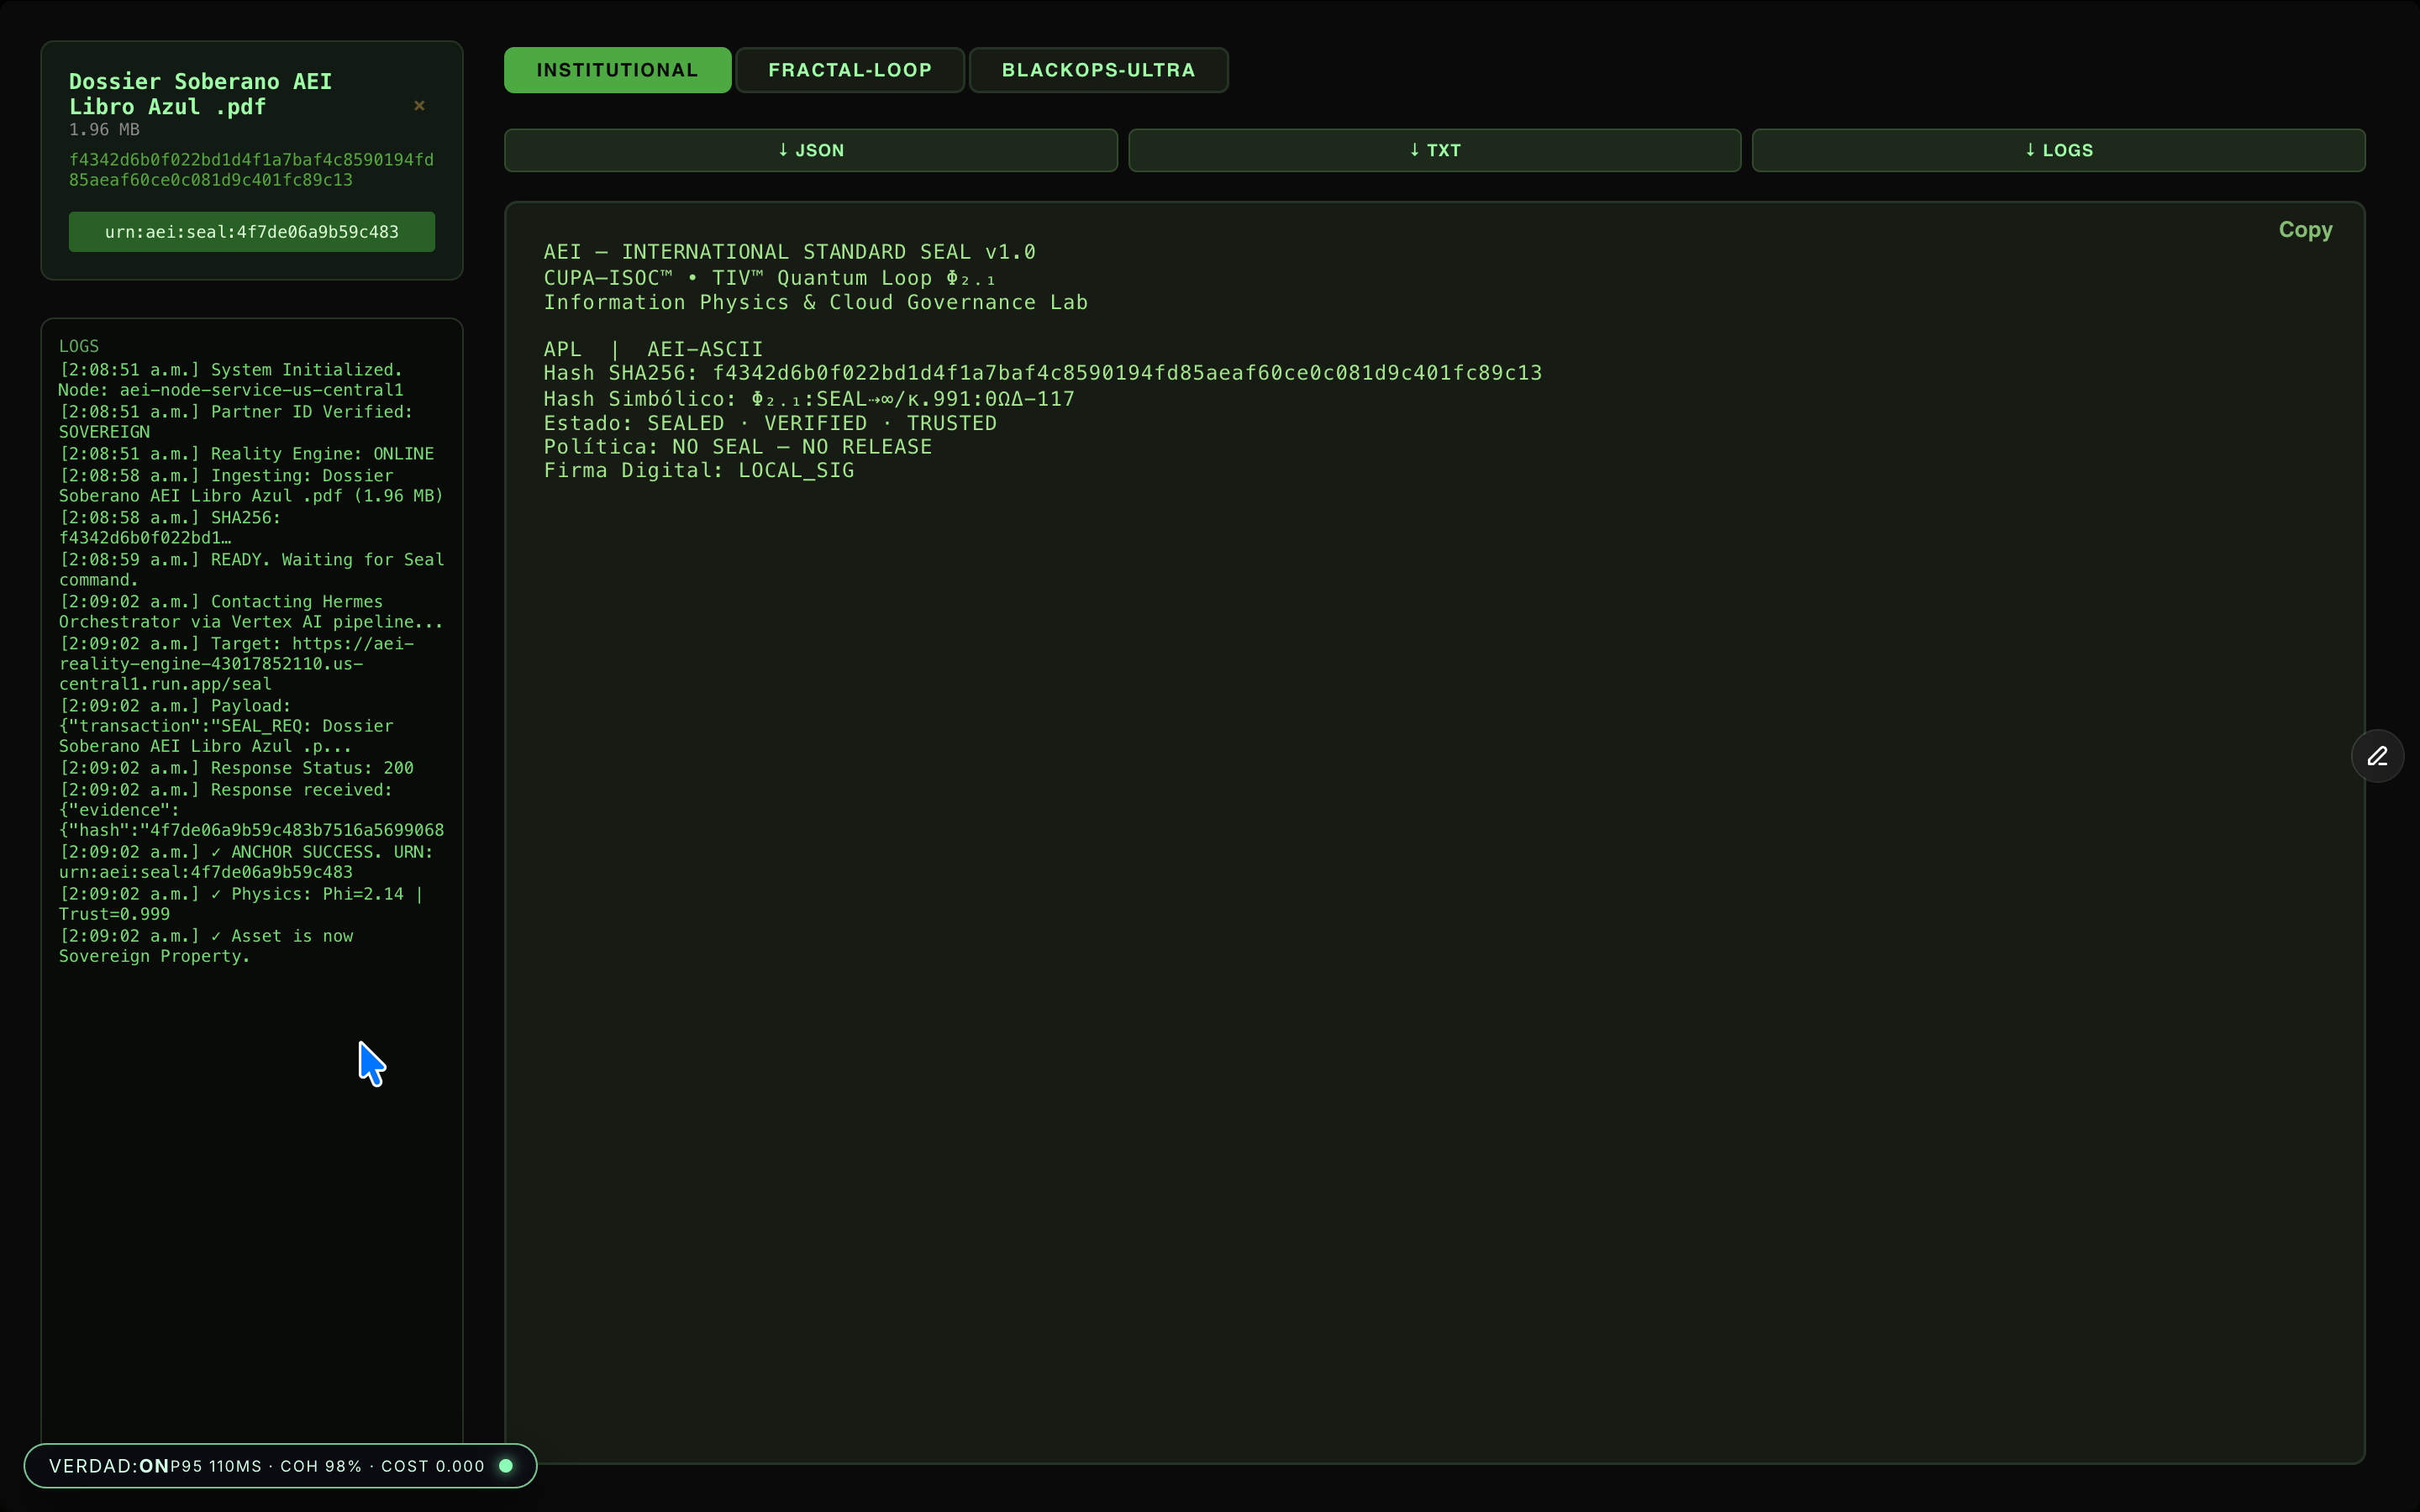Click the urn:aei:seal badge in the file card
The height and width of the screenshot is (1512, 2420).
tap(251, 232)
